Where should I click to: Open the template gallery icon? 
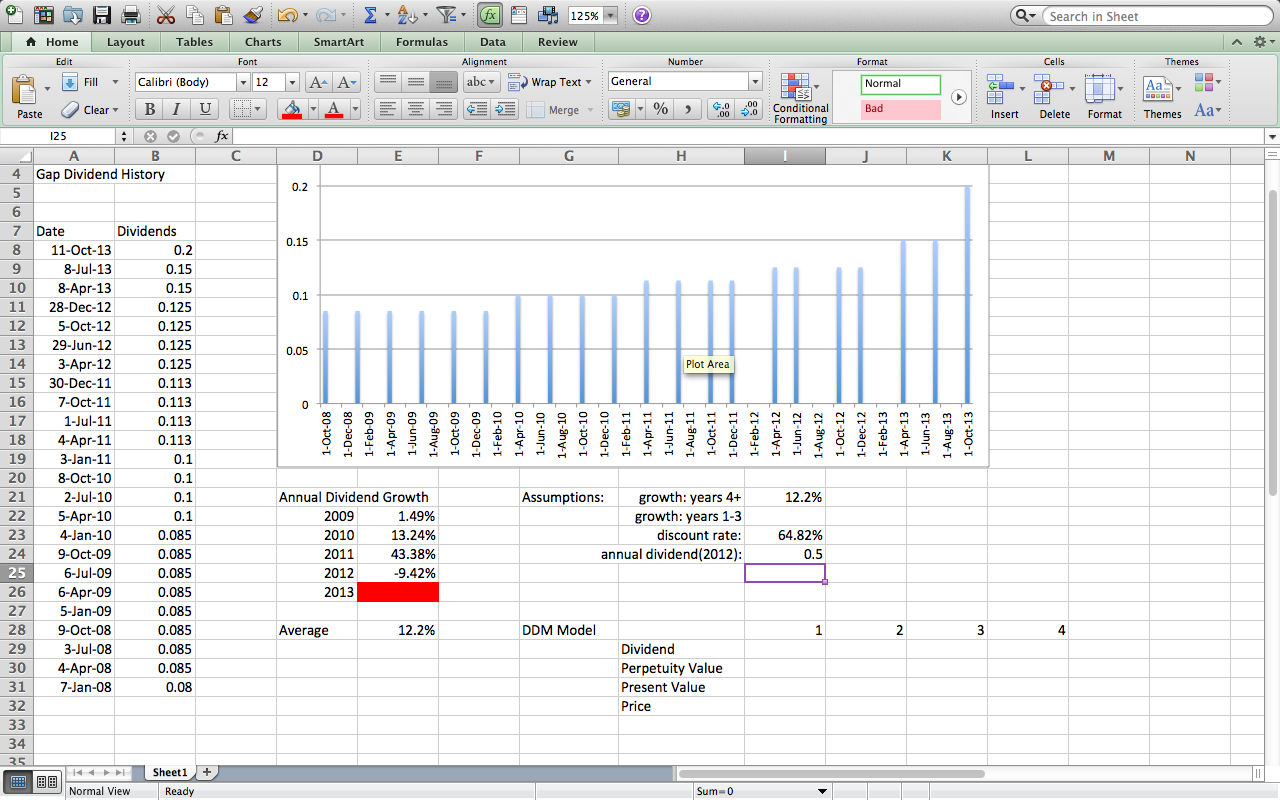(x=44, y=15)
